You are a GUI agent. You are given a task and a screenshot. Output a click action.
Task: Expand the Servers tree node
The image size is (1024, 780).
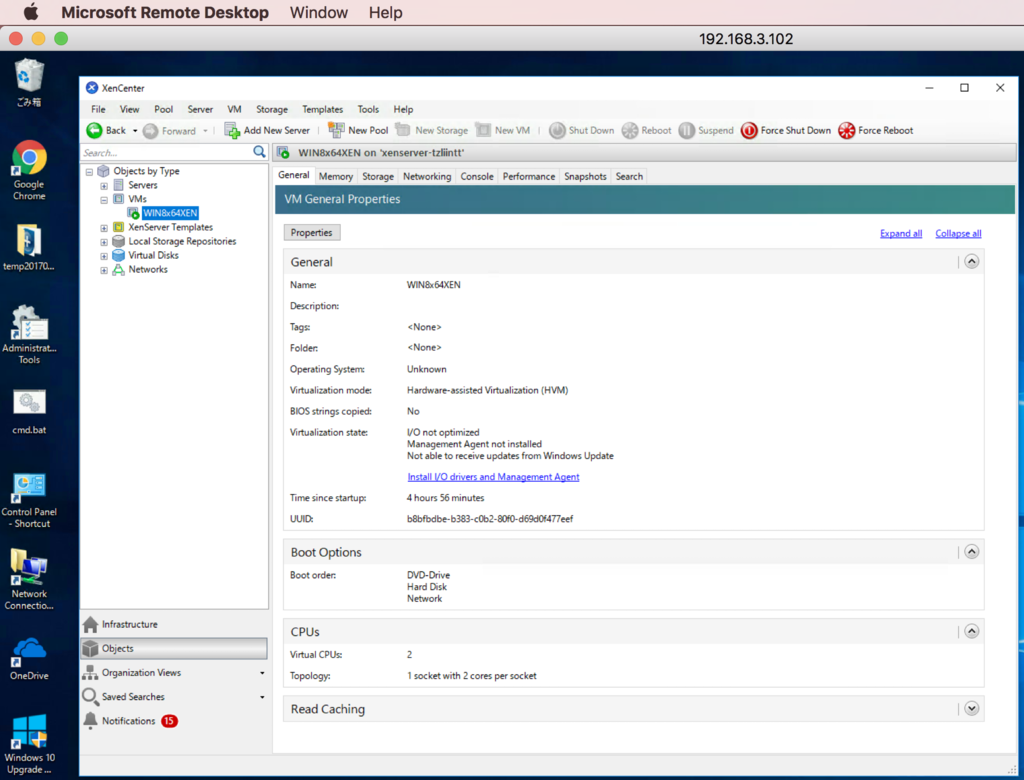click(104, 186)
